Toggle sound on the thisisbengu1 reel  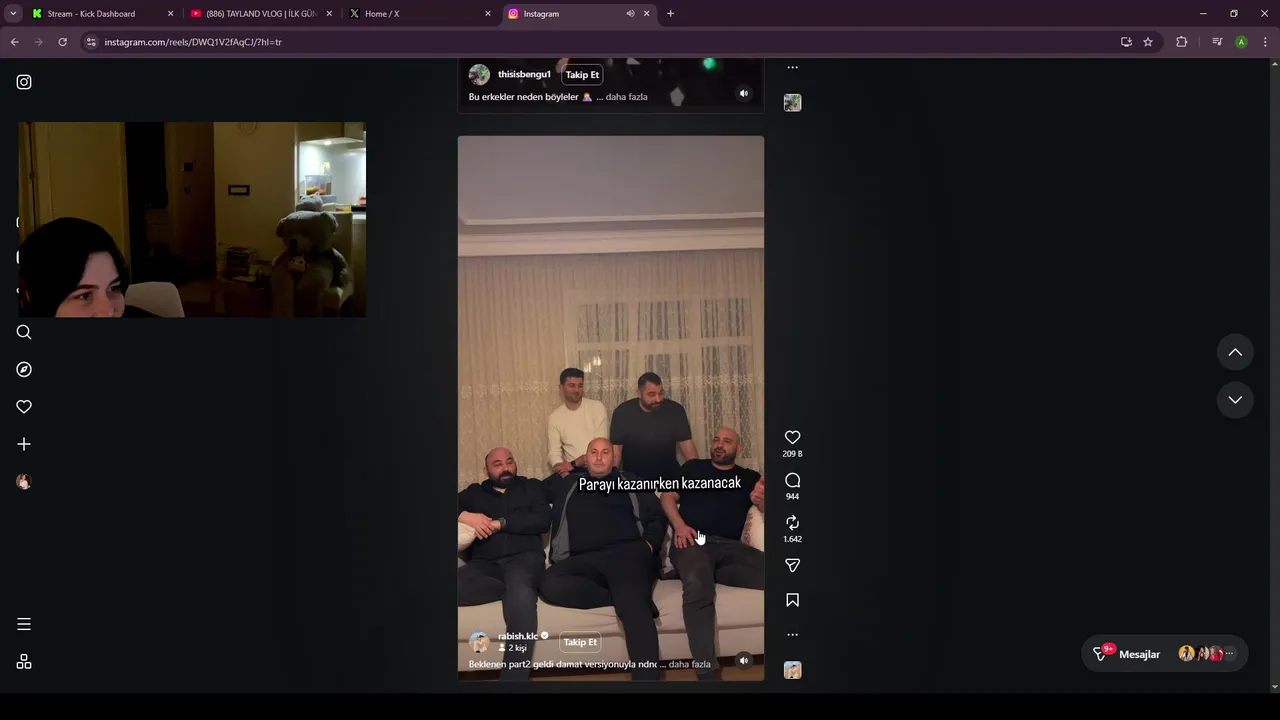click(743, 93)
